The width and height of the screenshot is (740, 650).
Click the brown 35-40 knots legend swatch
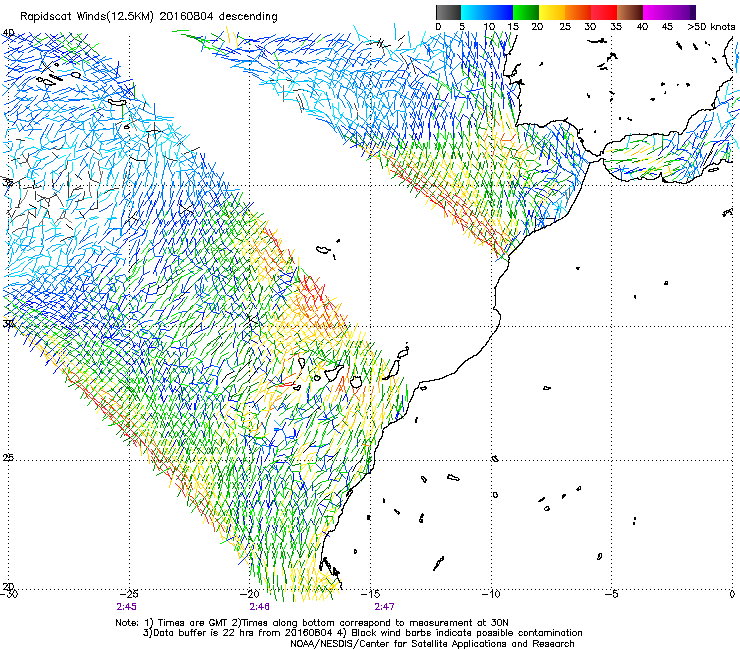630,12
